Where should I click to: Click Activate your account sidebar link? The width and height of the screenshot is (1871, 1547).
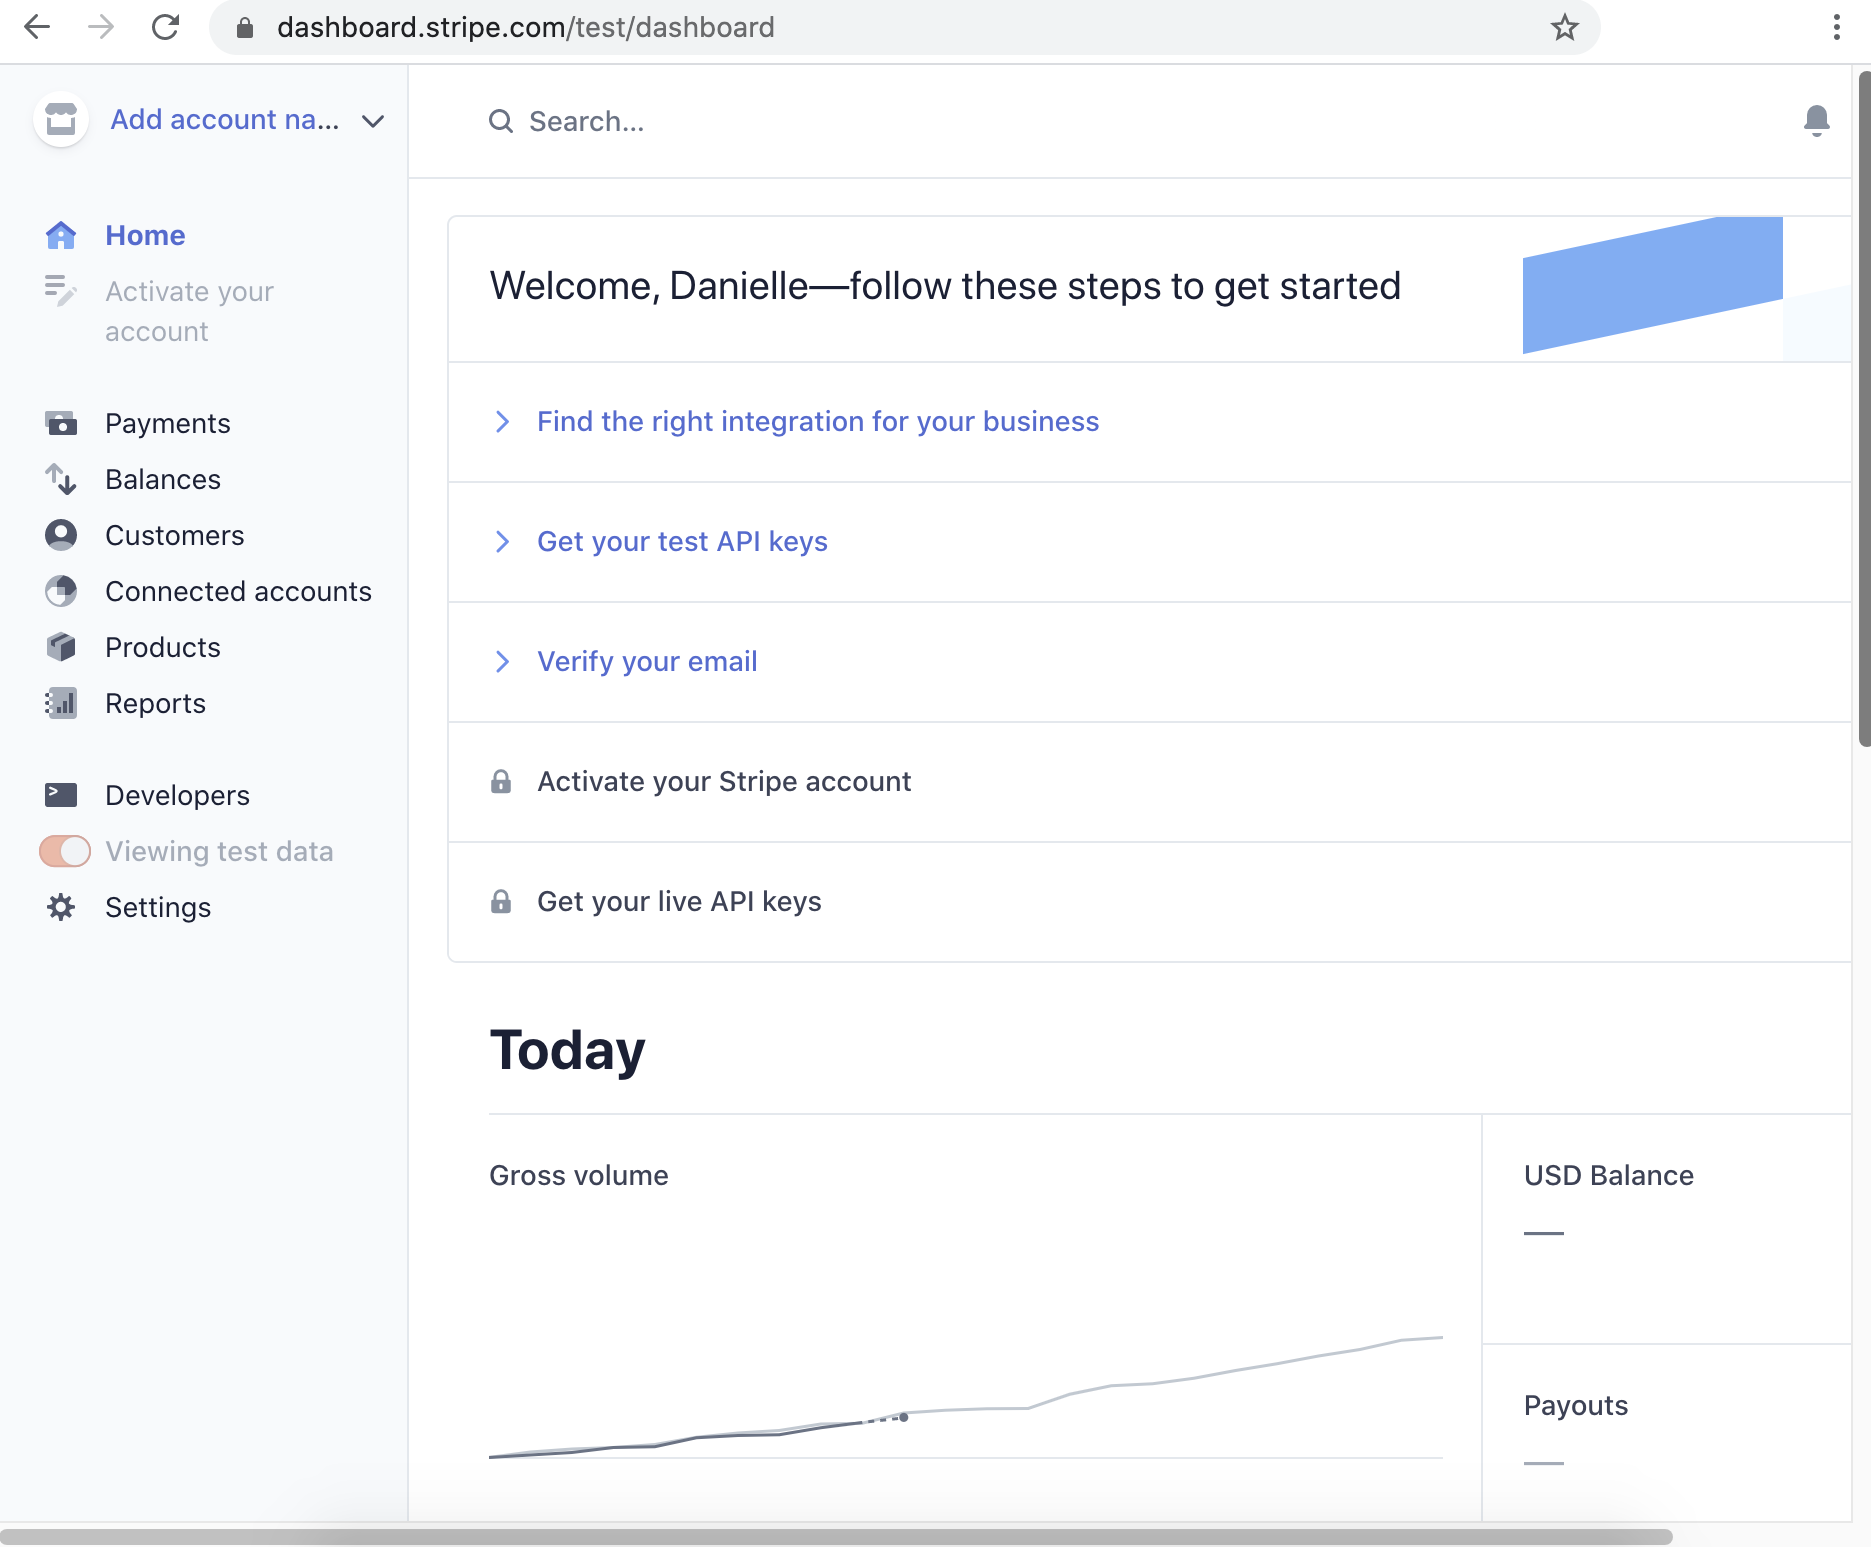(x=189, y=311)
